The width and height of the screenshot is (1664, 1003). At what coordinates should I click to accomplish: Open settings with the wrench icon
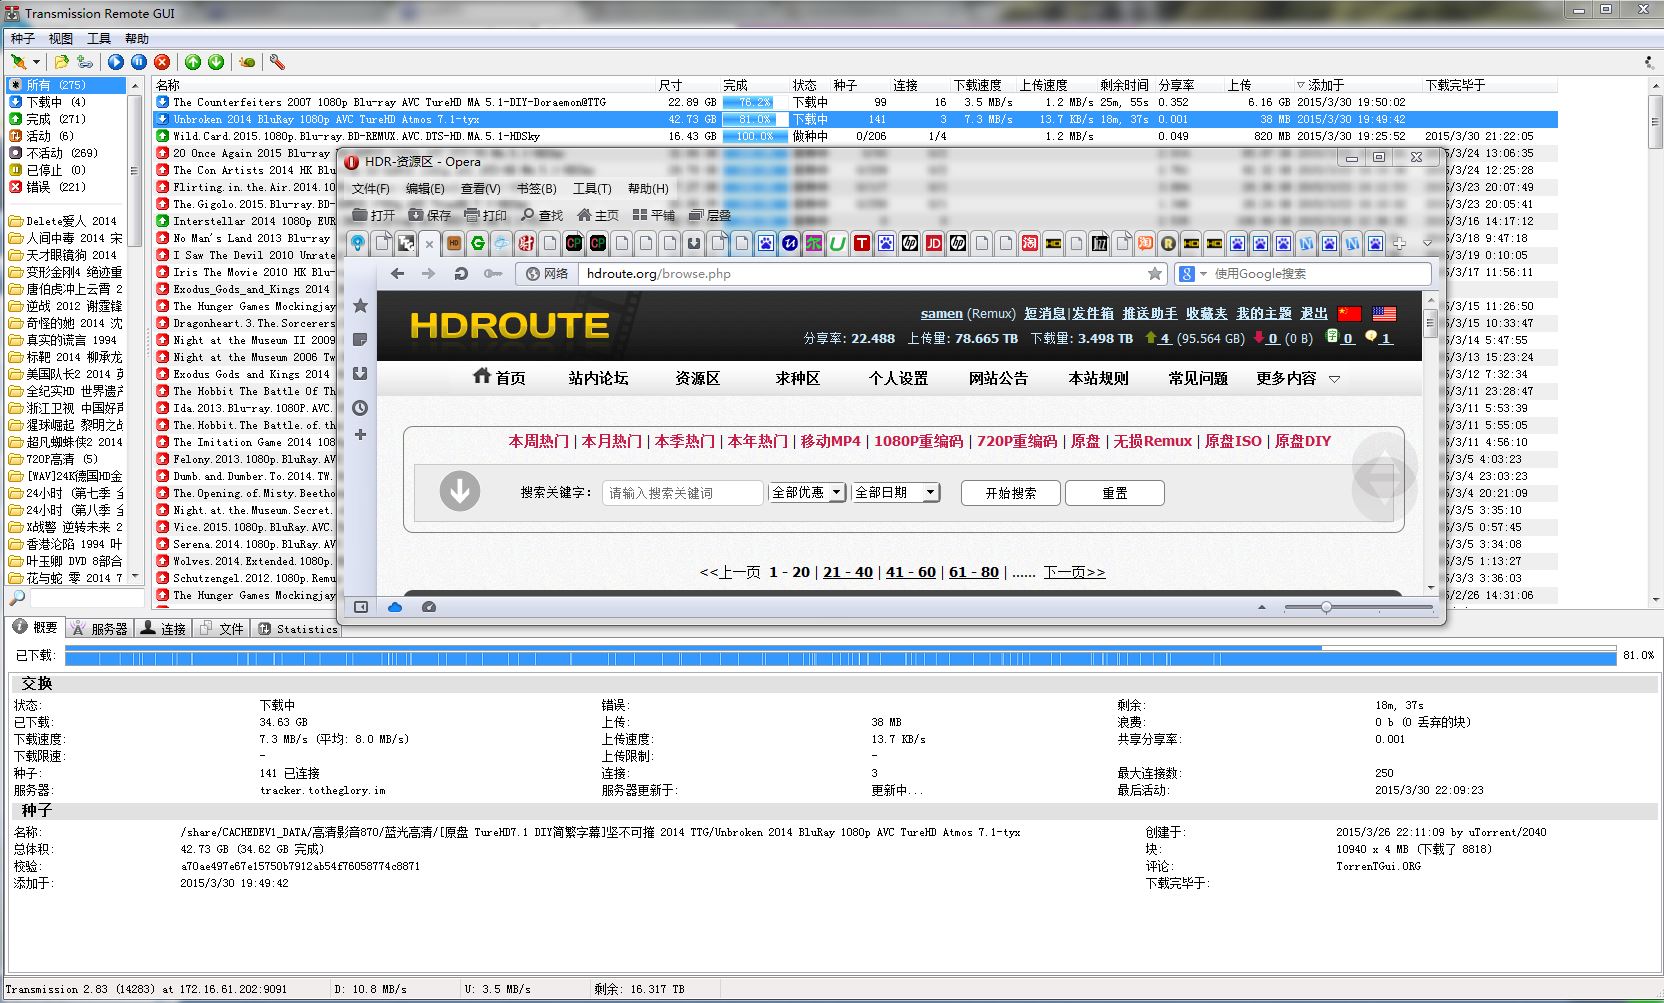[x=277, y=62]
